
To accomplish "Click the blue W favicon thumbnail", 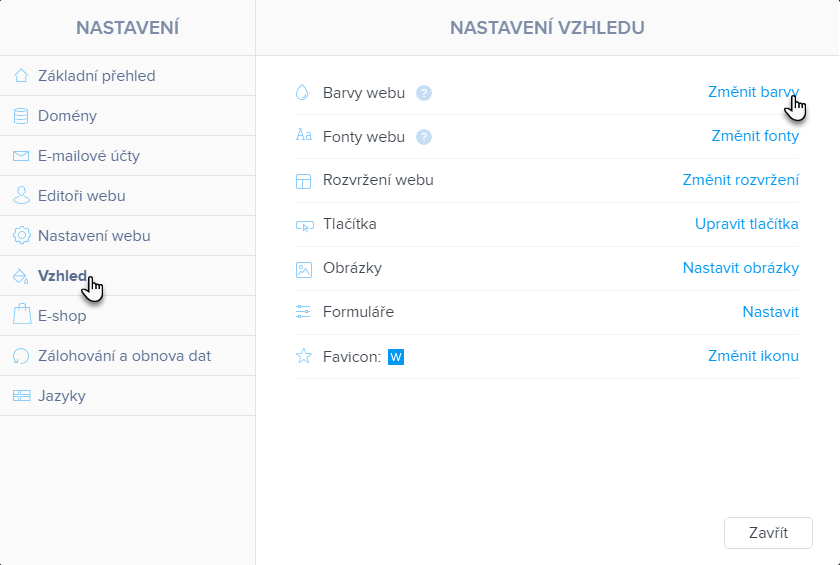I will (396, 357).
